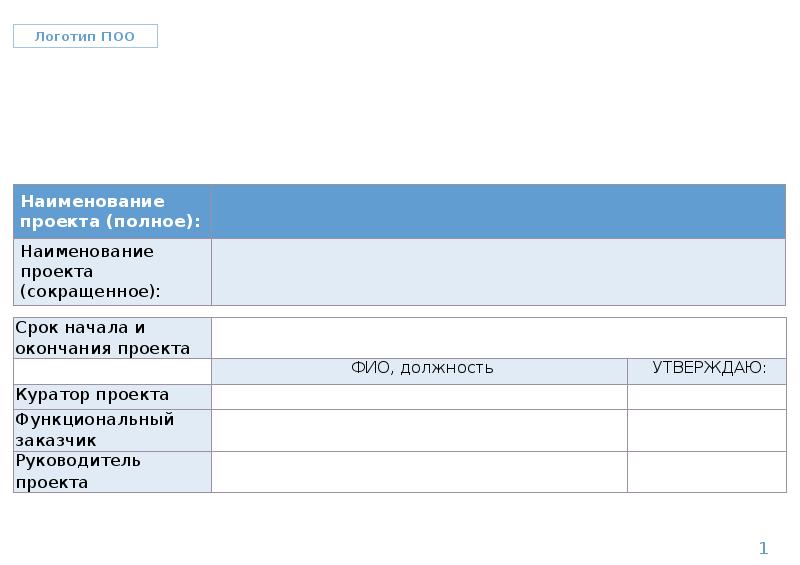Select the 'Срок начала и окончания проекта' label
Image resolution: width=800 pixels, height=565 pixels.
tap(111, 338)
